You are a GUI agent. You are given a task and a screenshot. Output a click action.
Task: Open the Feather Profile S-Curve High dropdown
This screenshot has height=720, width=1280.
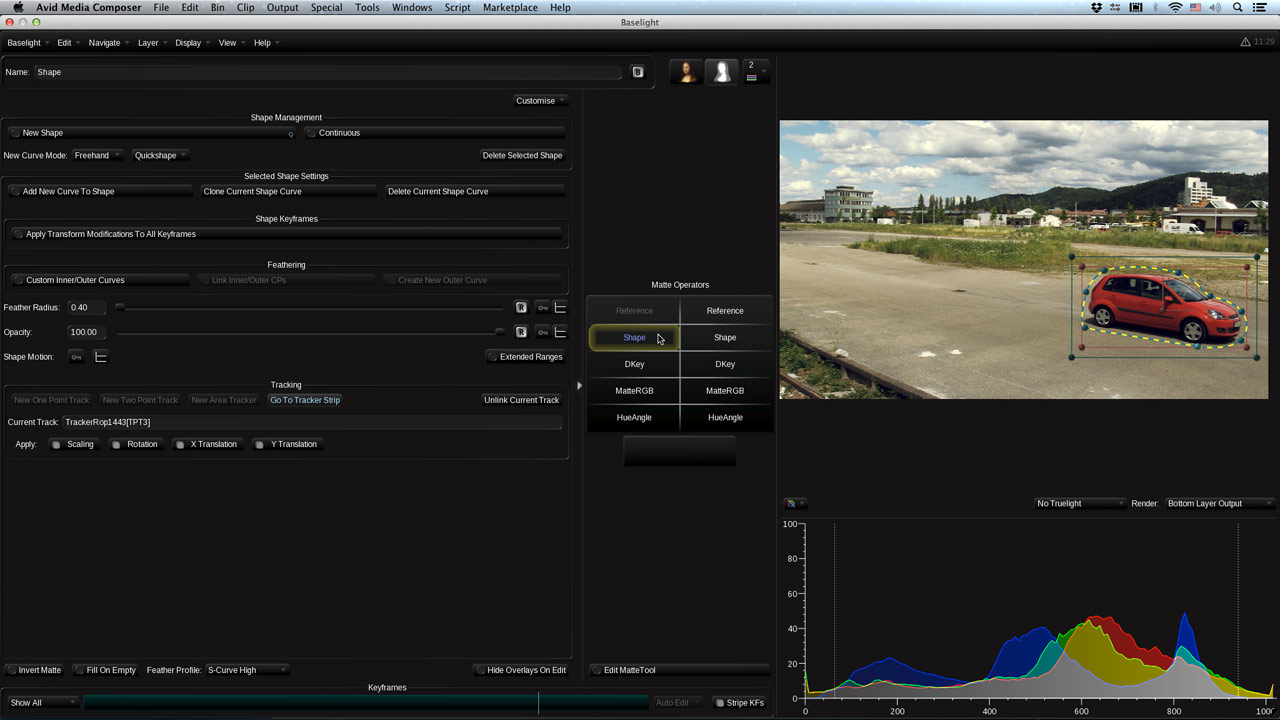coord(246,670)
